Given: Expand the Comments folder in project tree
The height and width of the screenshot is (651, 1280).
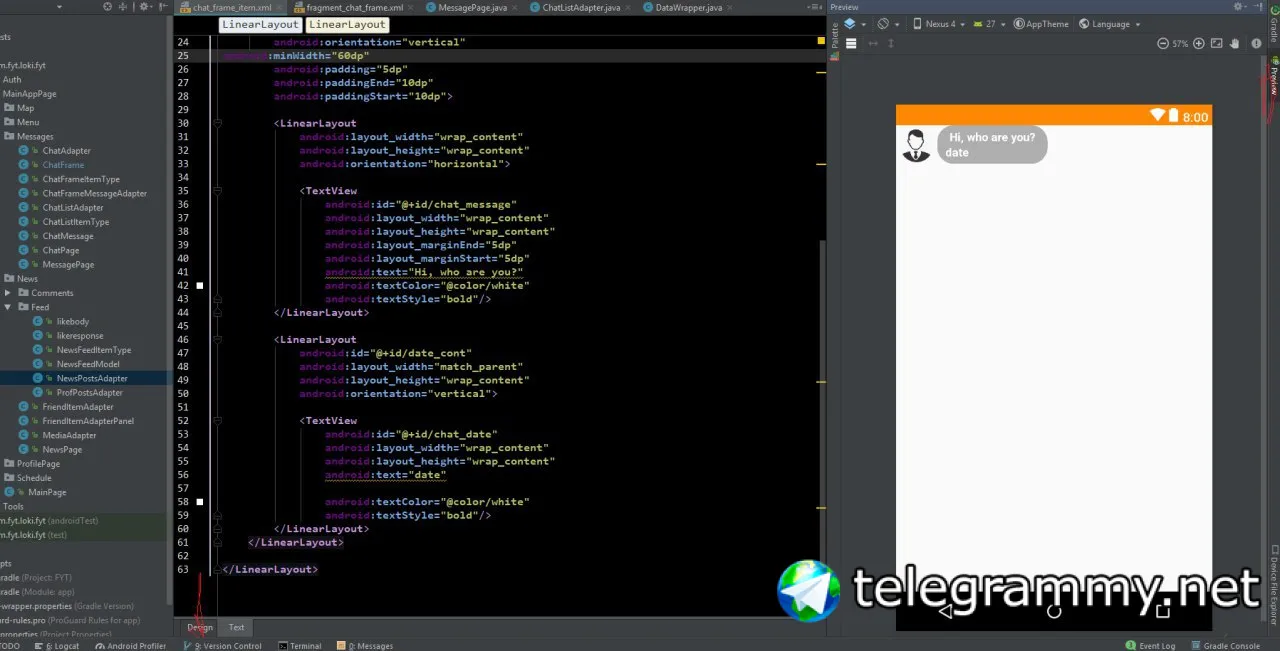Looking at the screenshot, I should (9, 293).
